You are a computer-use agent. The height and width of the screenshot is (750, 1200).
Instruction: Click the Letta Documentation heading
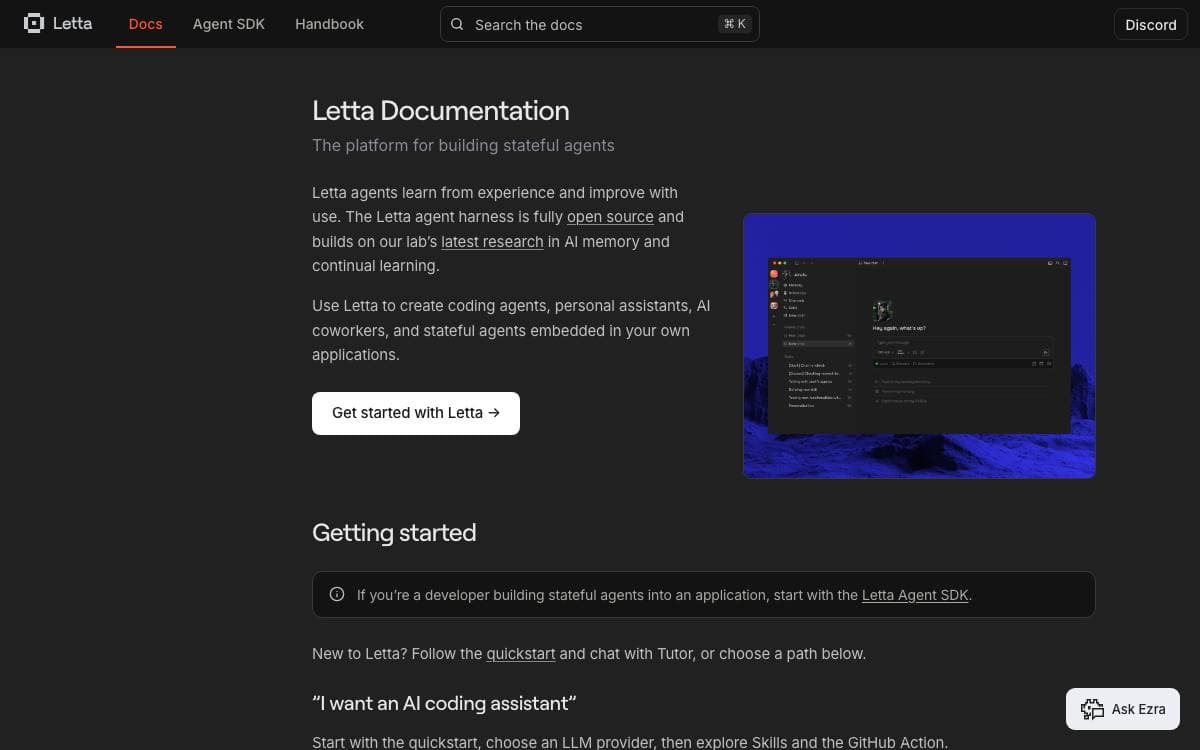click(441, 111)
